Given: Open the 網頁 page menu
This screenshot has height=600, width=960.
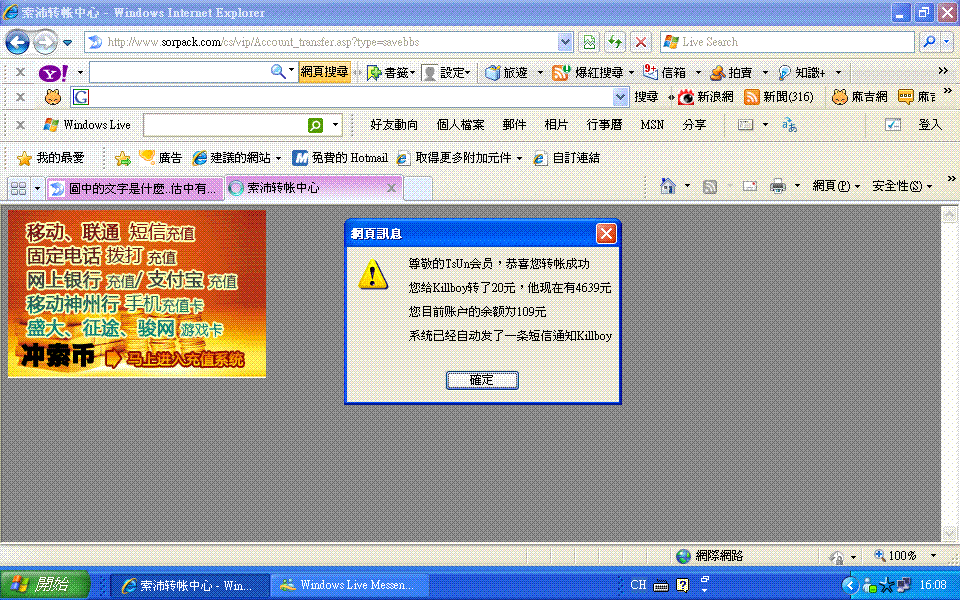Looking at the screenshot, I should pos(836,186).
